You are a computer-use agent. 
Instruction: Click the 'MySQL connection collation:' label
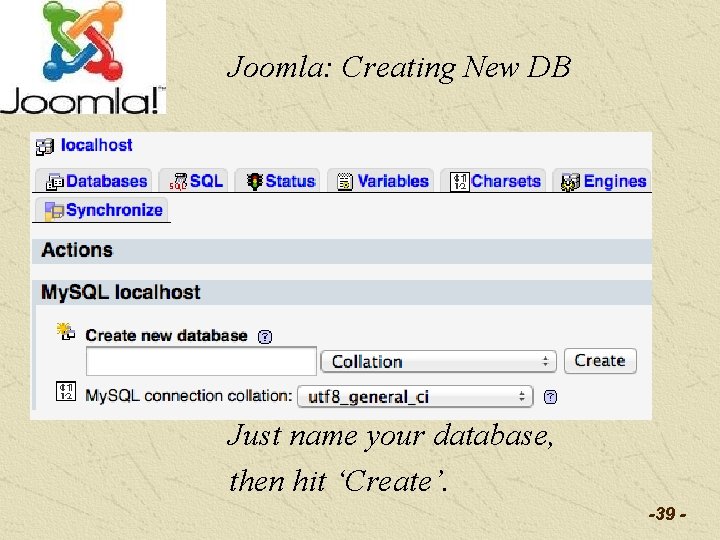point(189,396)
